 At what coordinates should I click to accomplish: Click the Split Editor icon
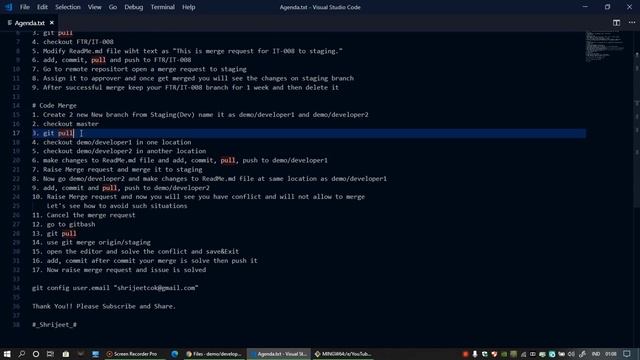(x=616, y=23)
